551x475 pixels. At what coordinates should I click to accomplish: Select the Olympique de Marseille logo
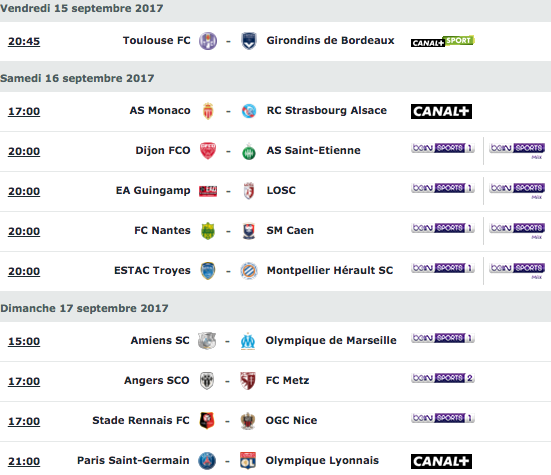[248, 341]
